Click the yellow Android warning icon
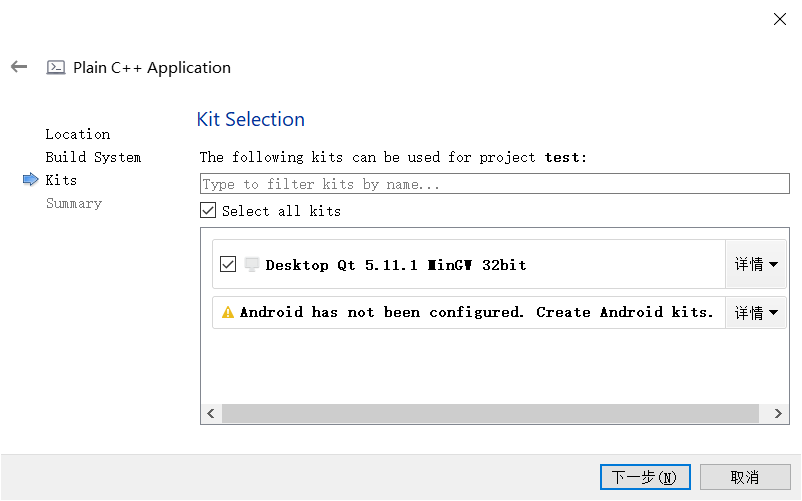 point(228,312)
